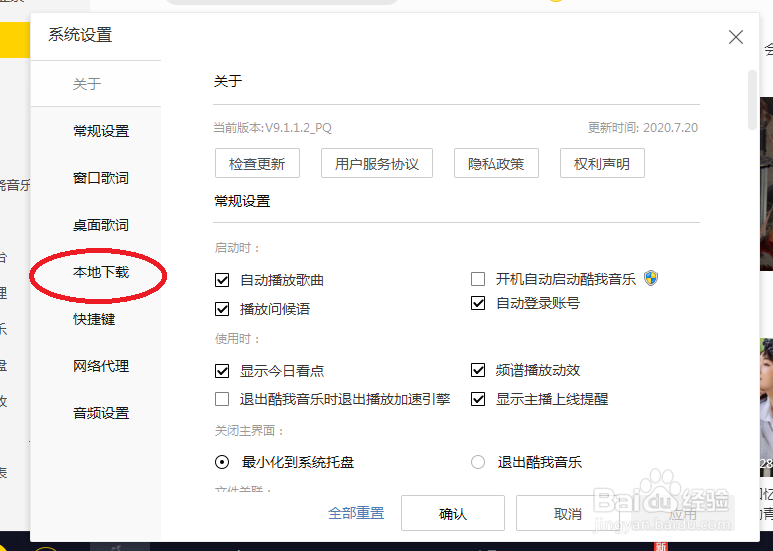
Task: Click the 关于 heading in content pane
Action: 228,81
